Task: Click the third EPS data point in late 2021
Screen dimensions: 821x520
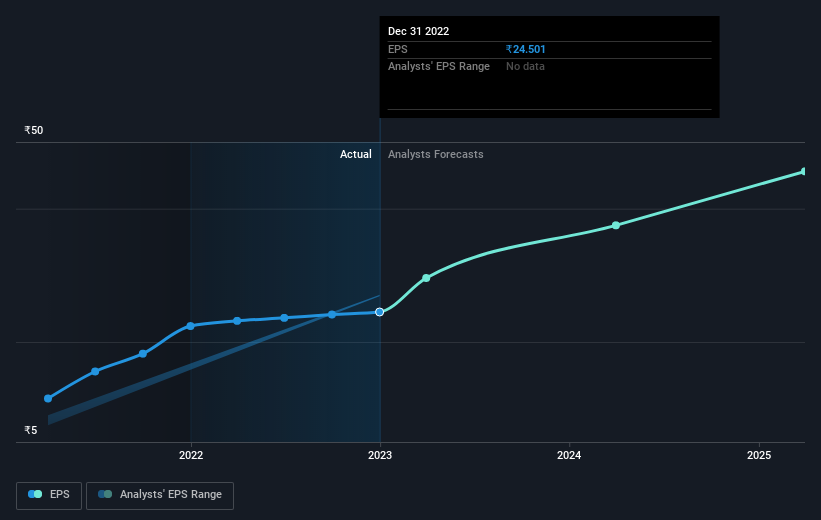Action: point(143,354)
